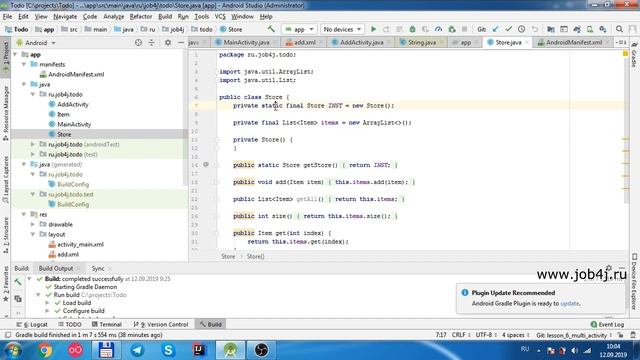Open the Gradle side panel tab
640x360 pixels.
coord(634,55)
